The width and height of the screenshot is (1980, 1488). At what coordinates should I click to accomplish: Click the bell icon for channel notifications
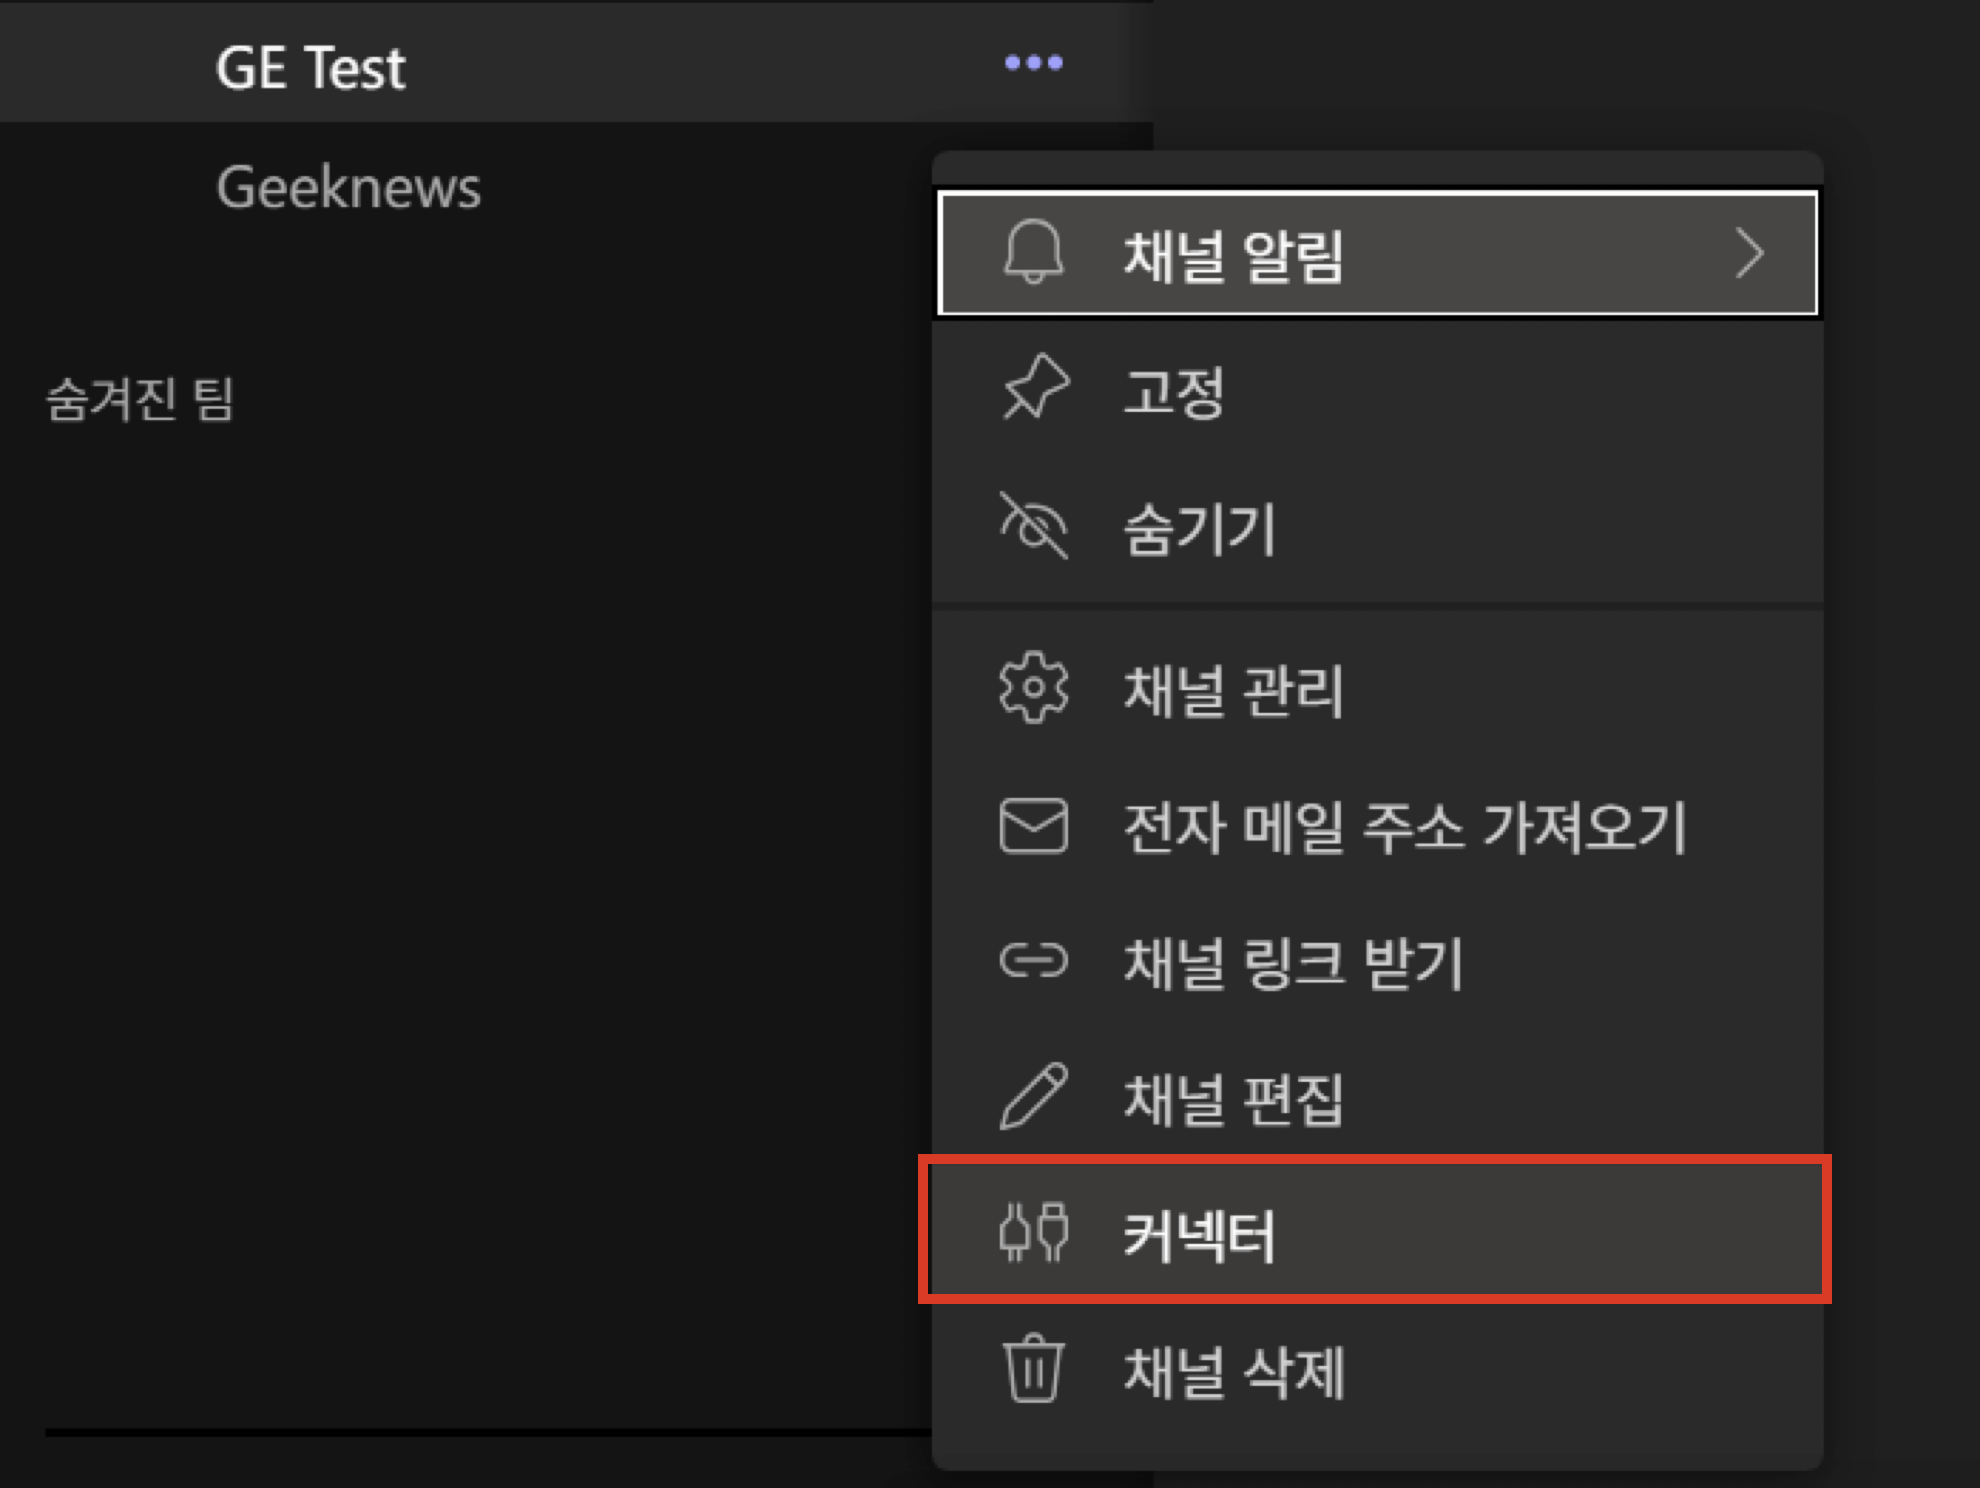click(x=1033, y=252)
